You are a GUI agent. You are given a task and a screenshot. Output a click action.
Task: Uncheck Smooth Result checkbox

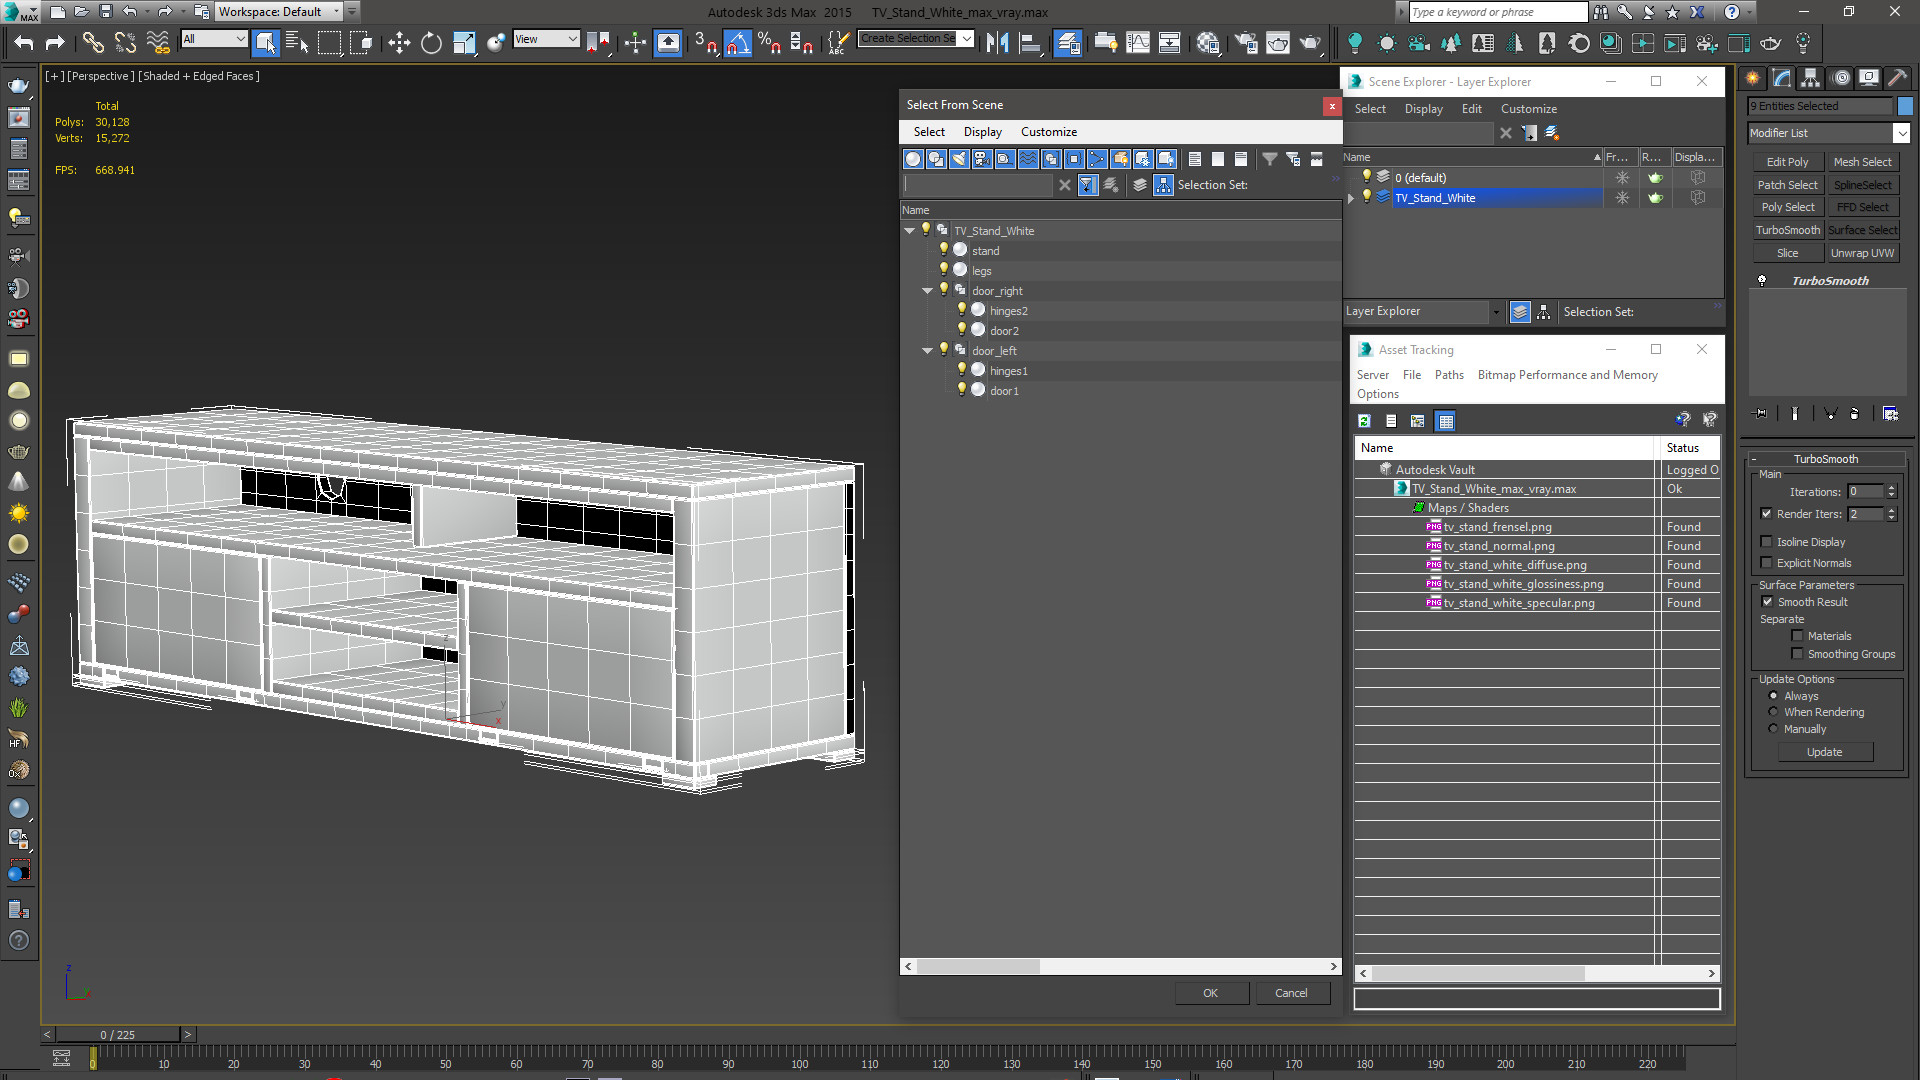(1767, 602)
